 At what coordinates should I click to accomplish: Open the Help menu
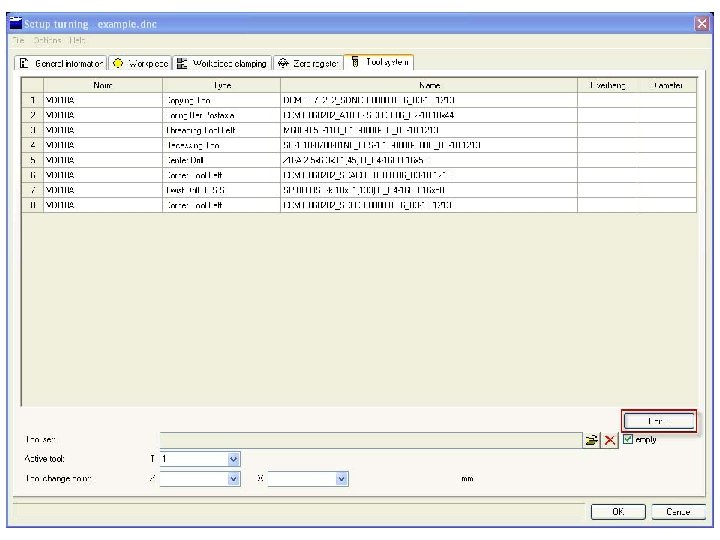click(77, 40)
